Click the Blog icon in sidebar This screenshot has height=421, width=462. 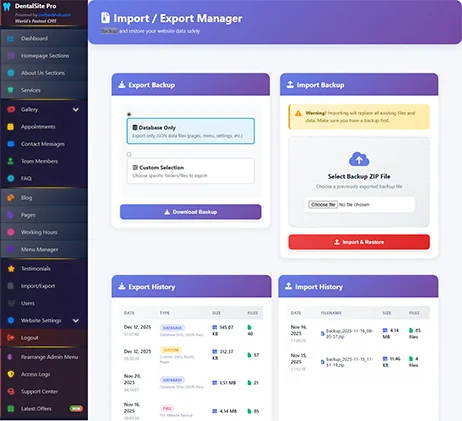(11, 198)
